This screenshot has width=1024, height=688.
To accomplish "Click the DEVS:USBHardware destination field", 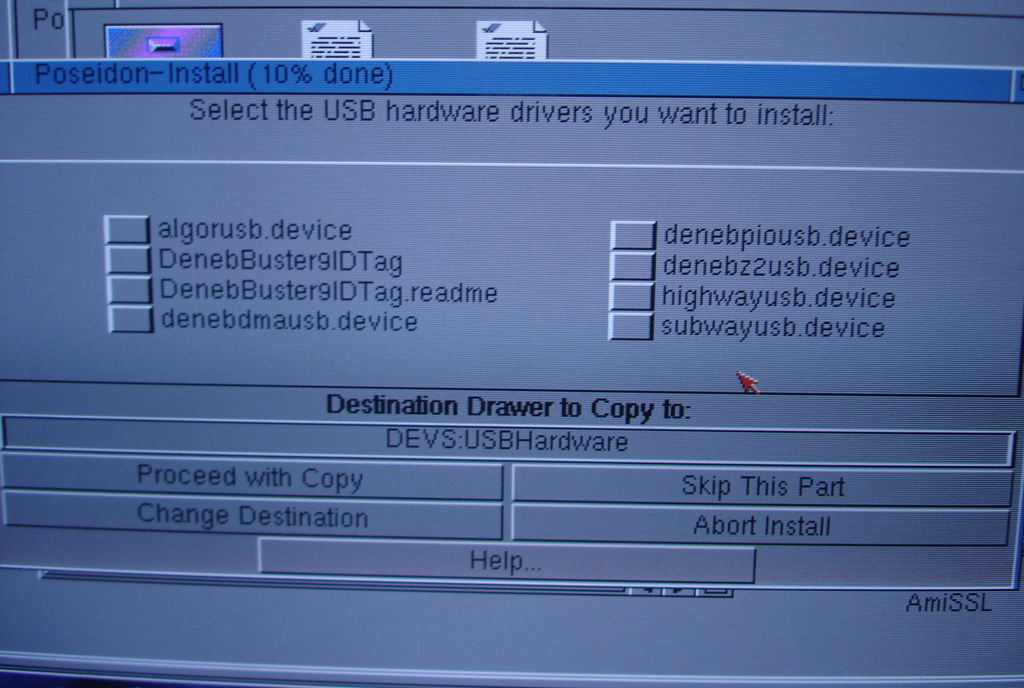I will [x=508, y=441].
